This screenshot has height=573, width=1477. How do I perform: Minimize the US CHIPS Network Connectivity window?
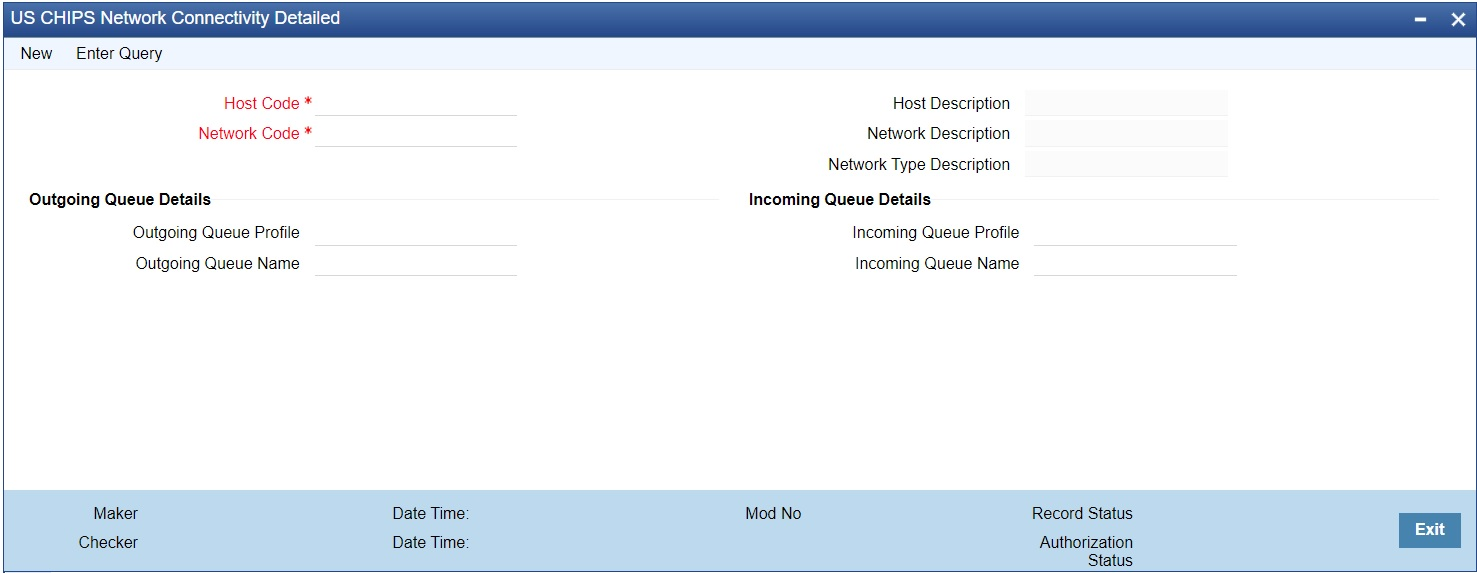point(1420,19)
